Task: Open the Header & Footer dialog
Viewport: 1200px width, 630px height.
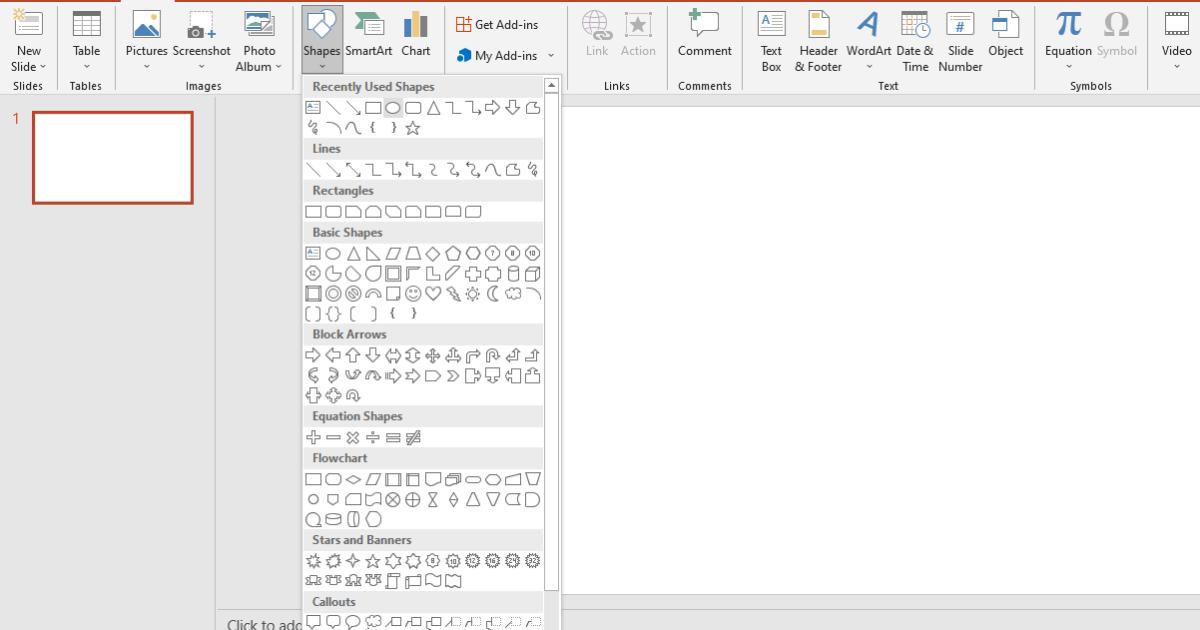Action: coord(817,40)
